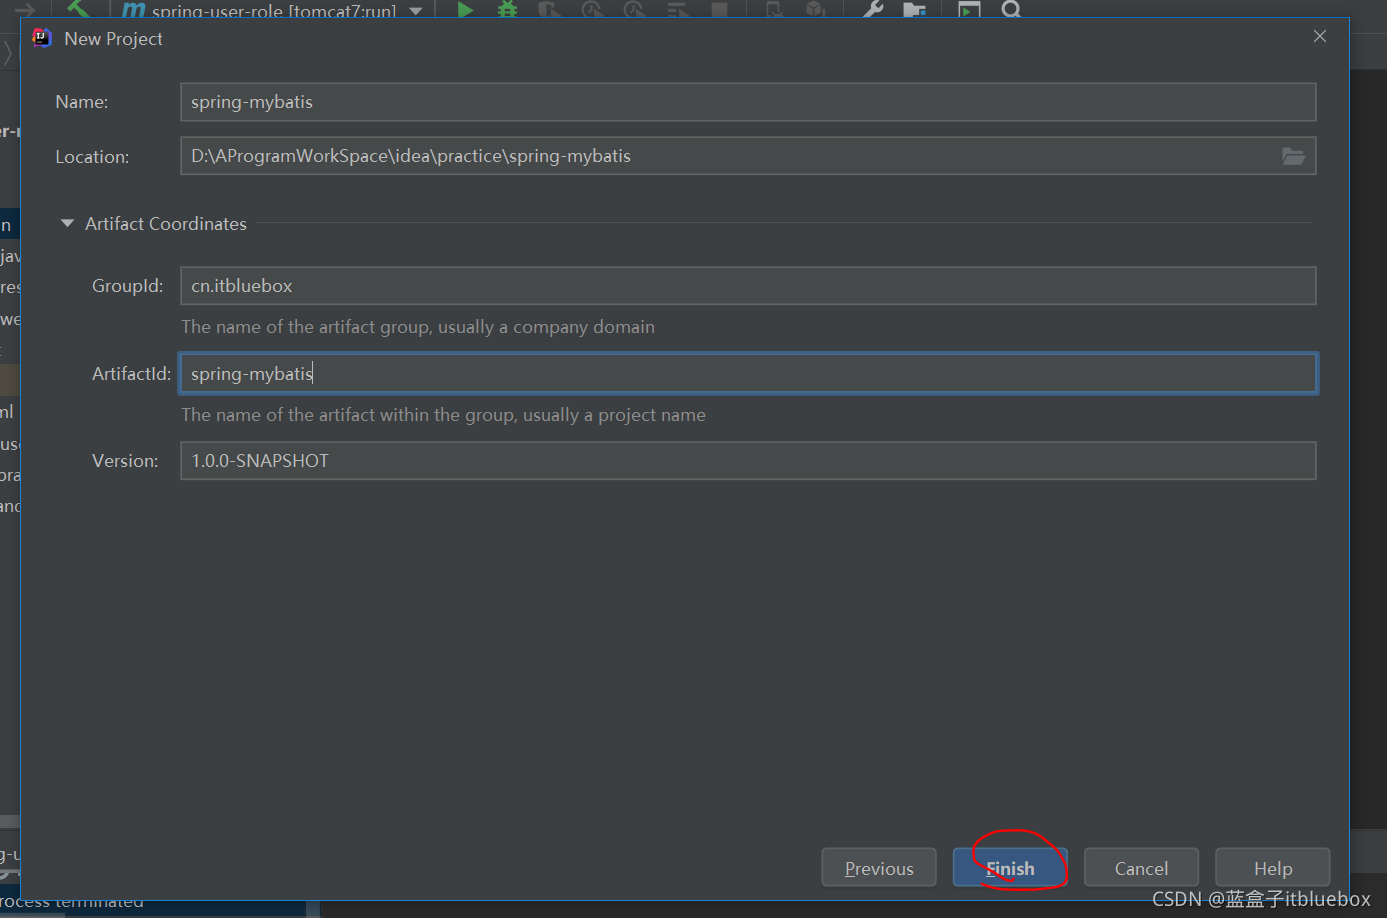Screen dimensions: 1387x918
Task: Start debugging with the green bug icon
Action: click(508, 9)
